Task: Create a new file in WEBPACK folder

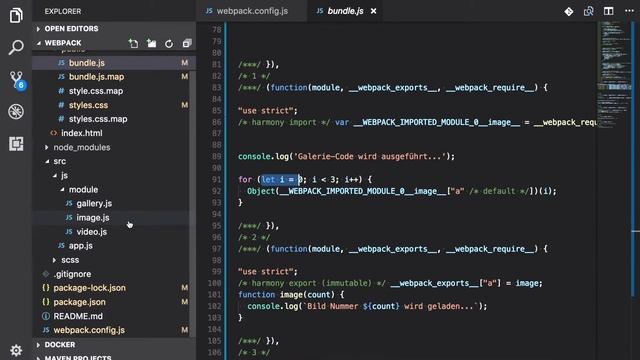Action: 133,43
